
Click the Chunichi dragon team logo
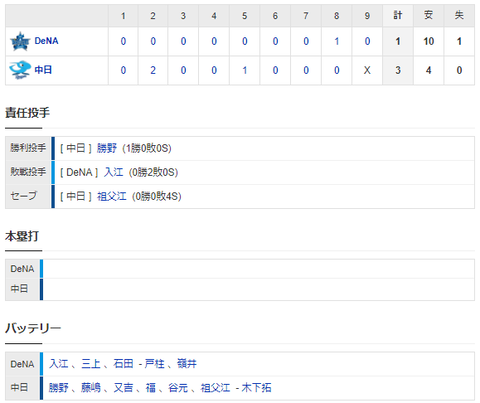click(20, 70)
